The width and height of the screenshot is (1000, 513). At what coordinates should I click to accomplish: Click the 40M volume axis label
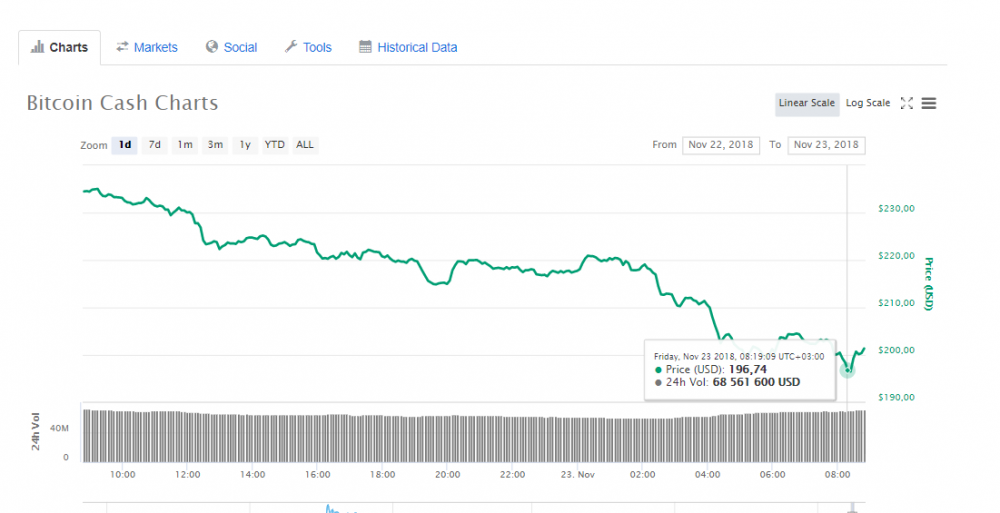(x=59, y=428)
